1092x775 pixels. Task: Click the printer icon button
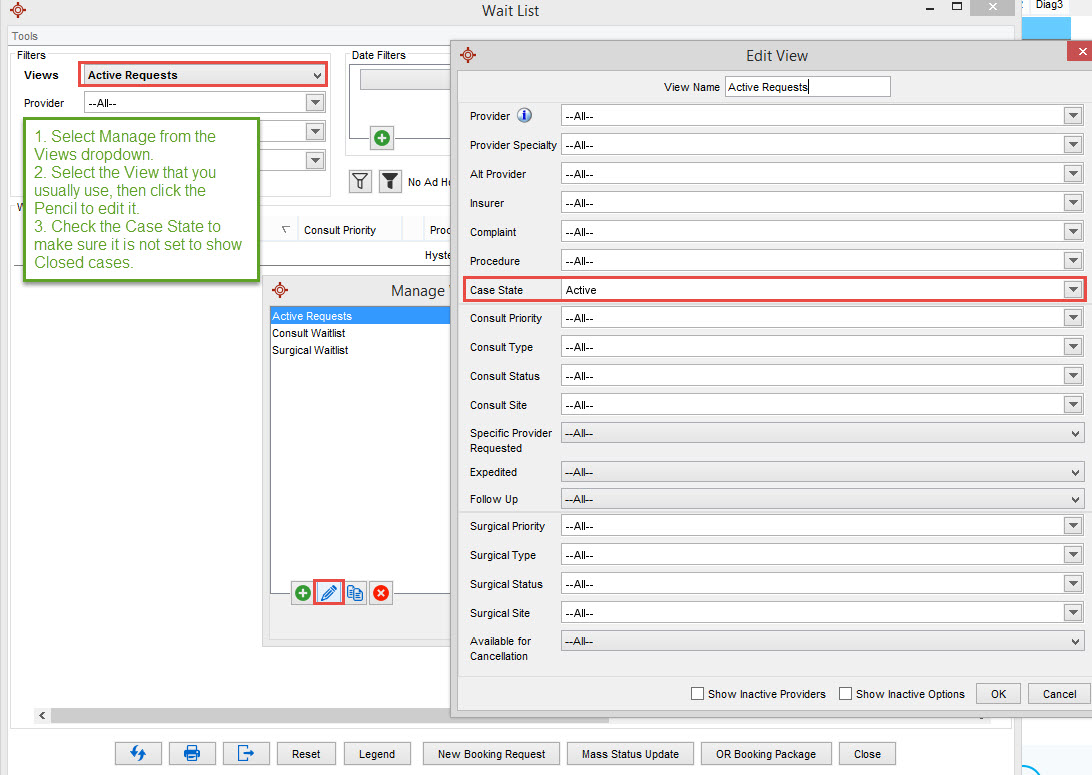[192, 753]
